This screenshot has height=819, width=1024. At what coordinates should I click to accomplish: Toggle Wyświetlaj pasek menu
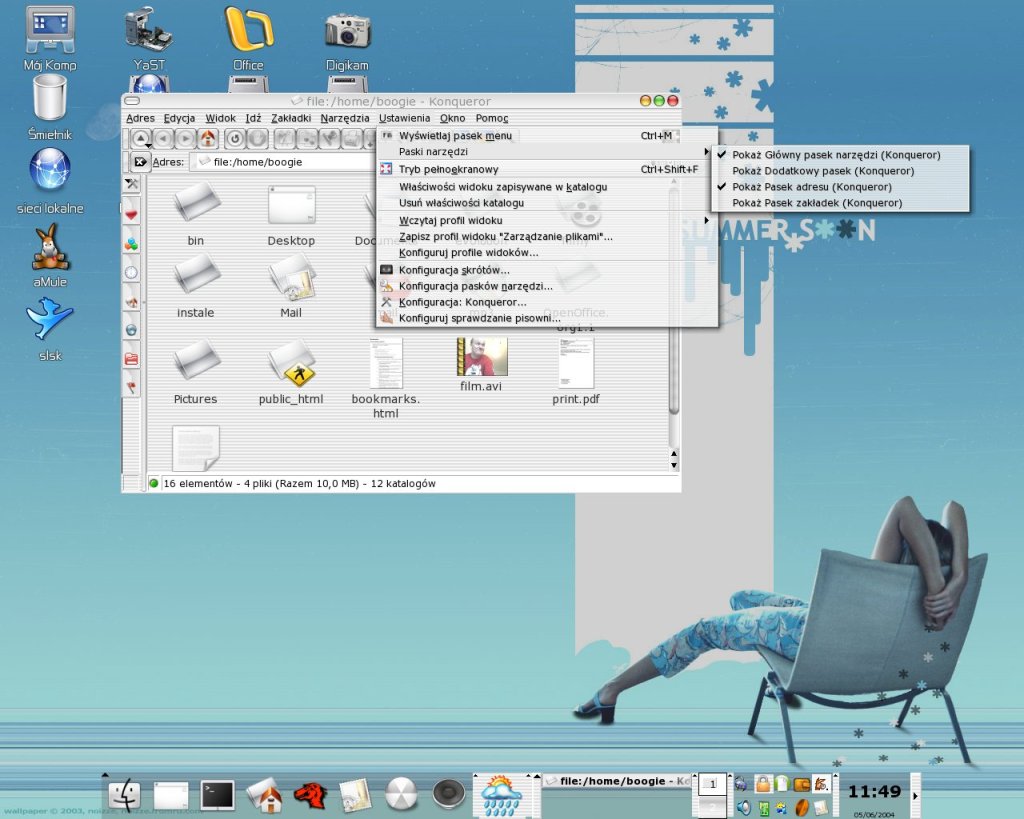547,136
